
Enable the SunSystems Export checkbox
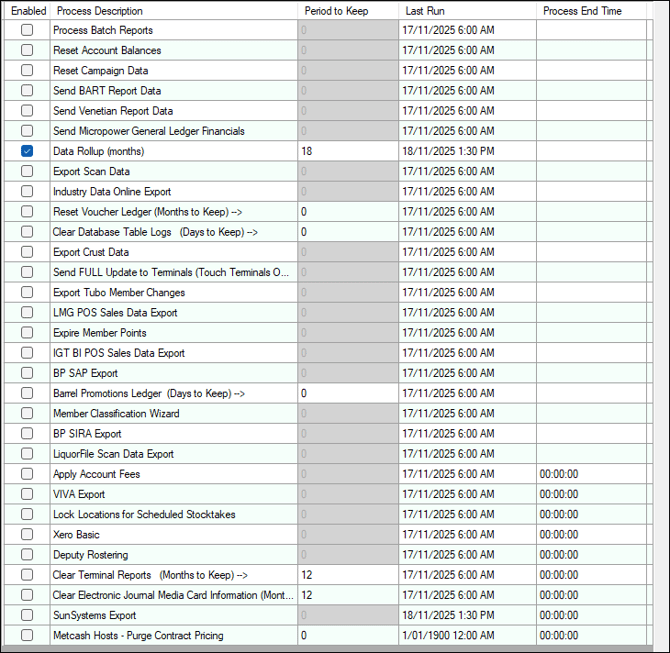[x=27, y=615]
